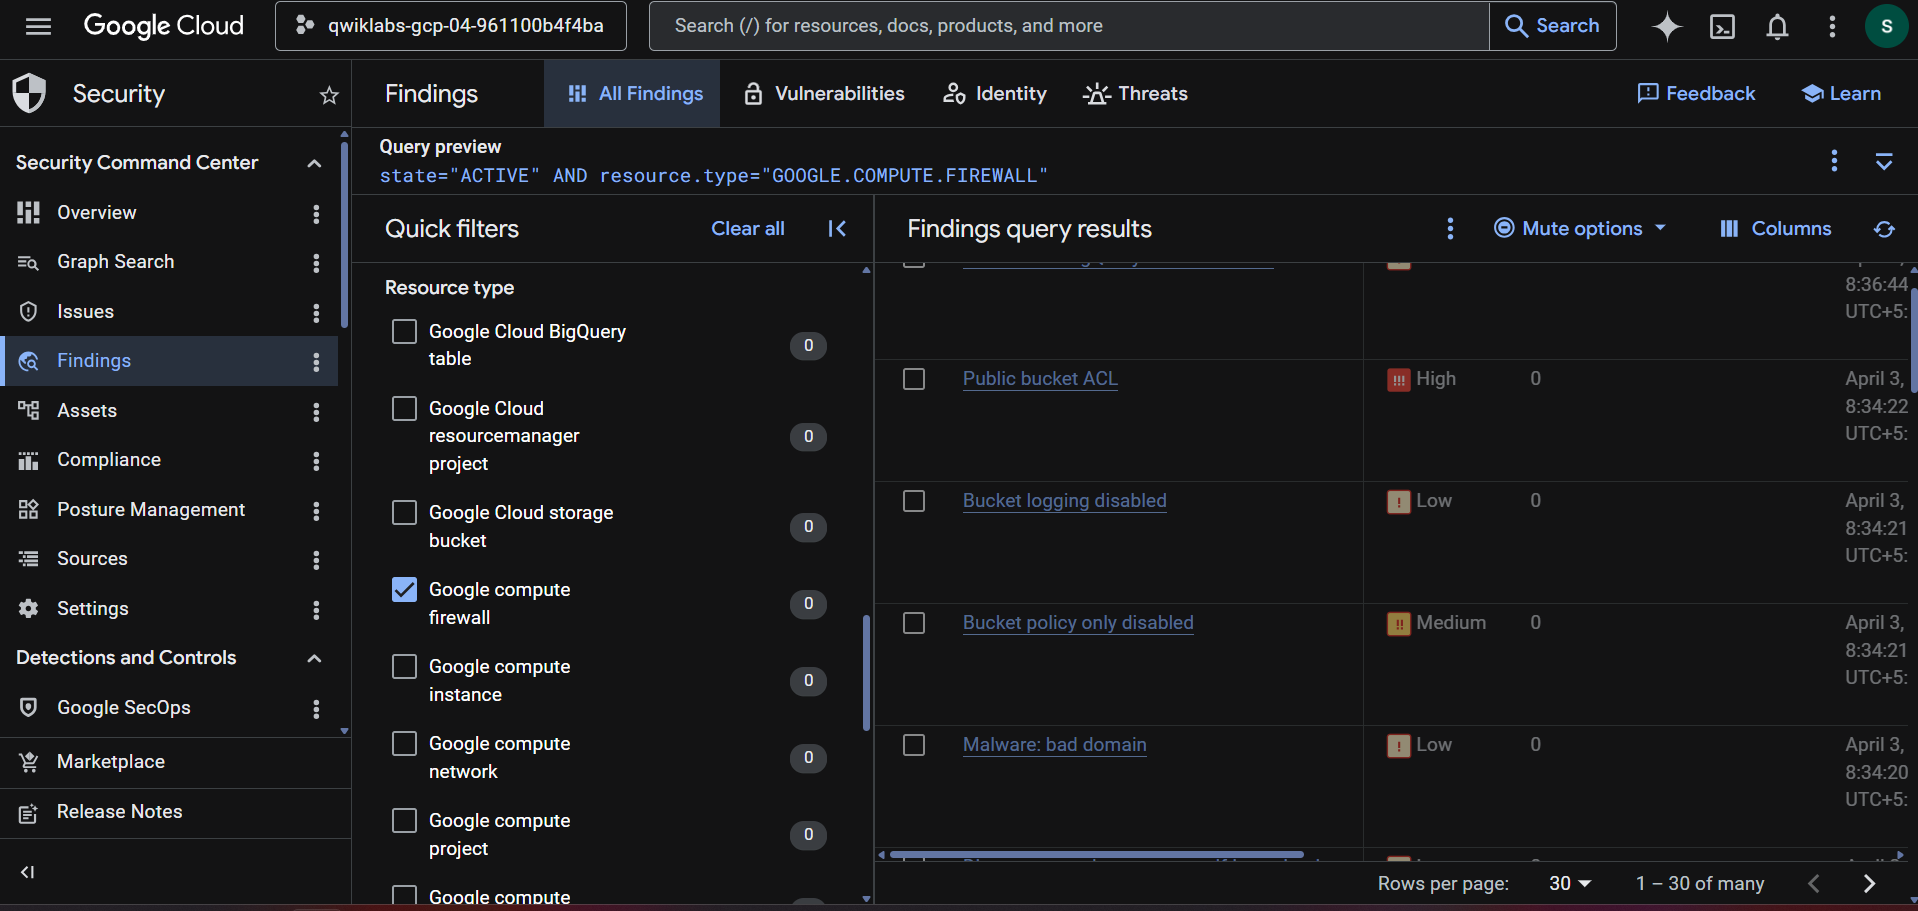This screenshot has height=911, width=1918.
Task: Select the Bucket logging disabled row checkbox
Action: click(x=914, y=501)
